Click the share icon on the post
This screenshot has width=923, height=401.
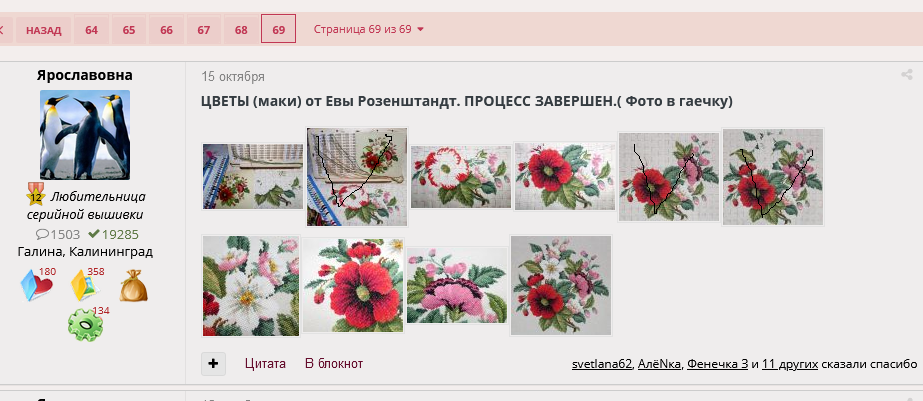tap(907, 75)
